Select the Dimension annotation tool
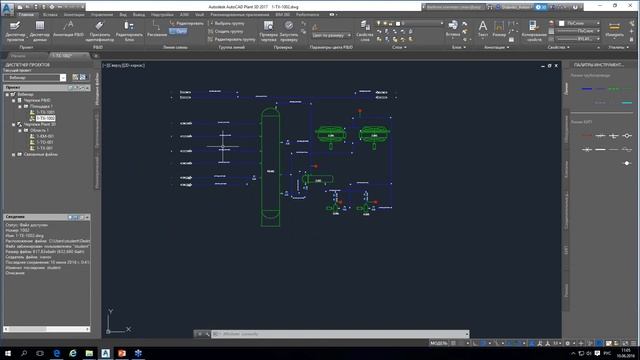 point(499,29)
